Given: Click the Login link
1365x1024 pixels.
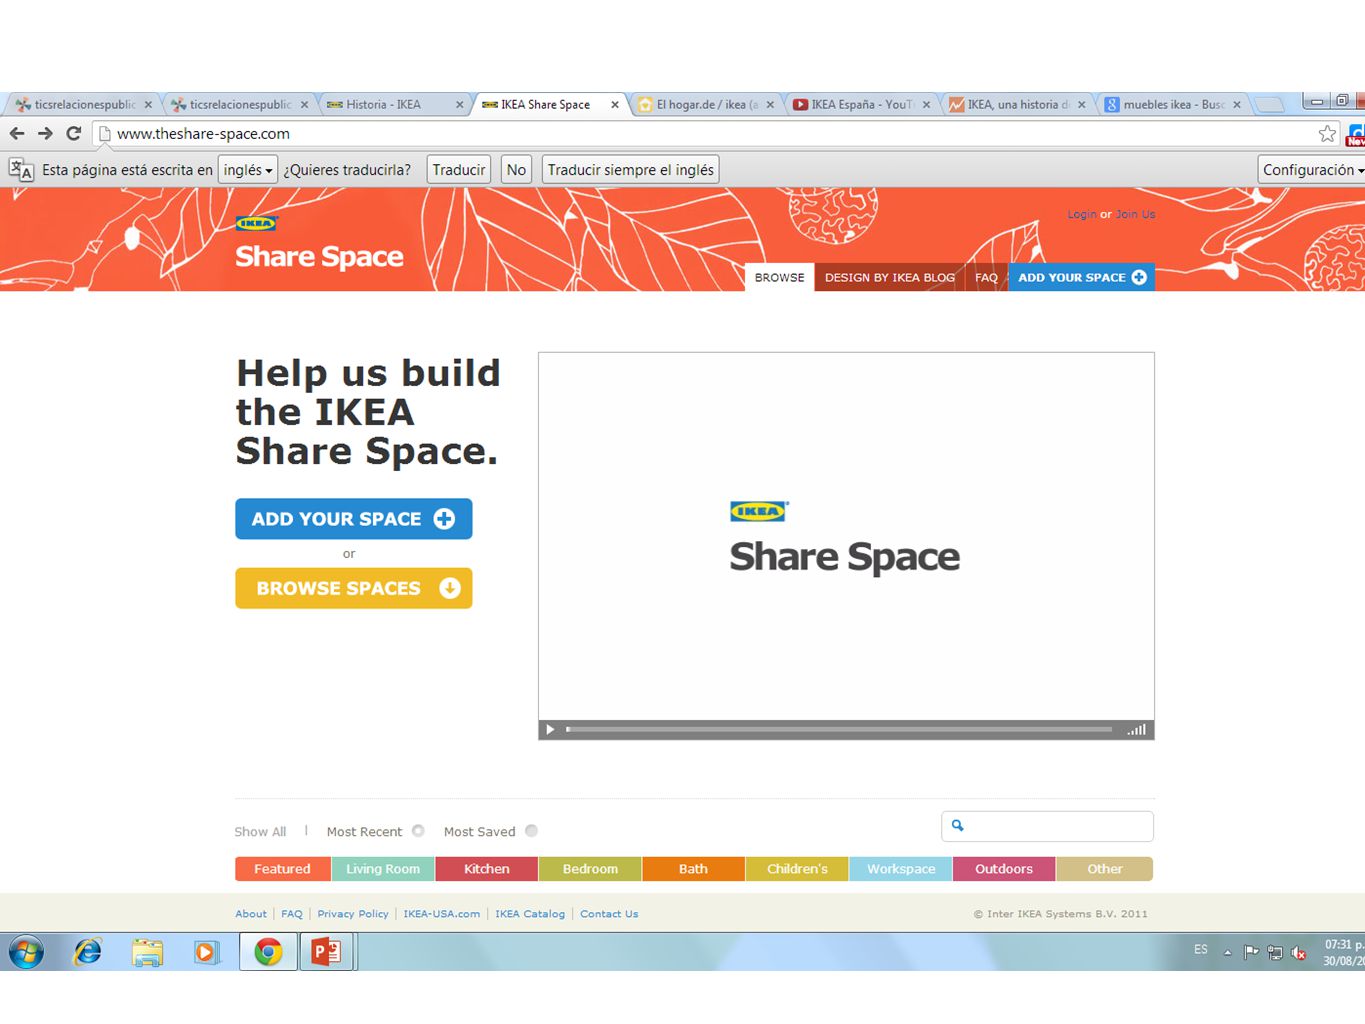Looking at the screenshot, I should (1081, 214).
